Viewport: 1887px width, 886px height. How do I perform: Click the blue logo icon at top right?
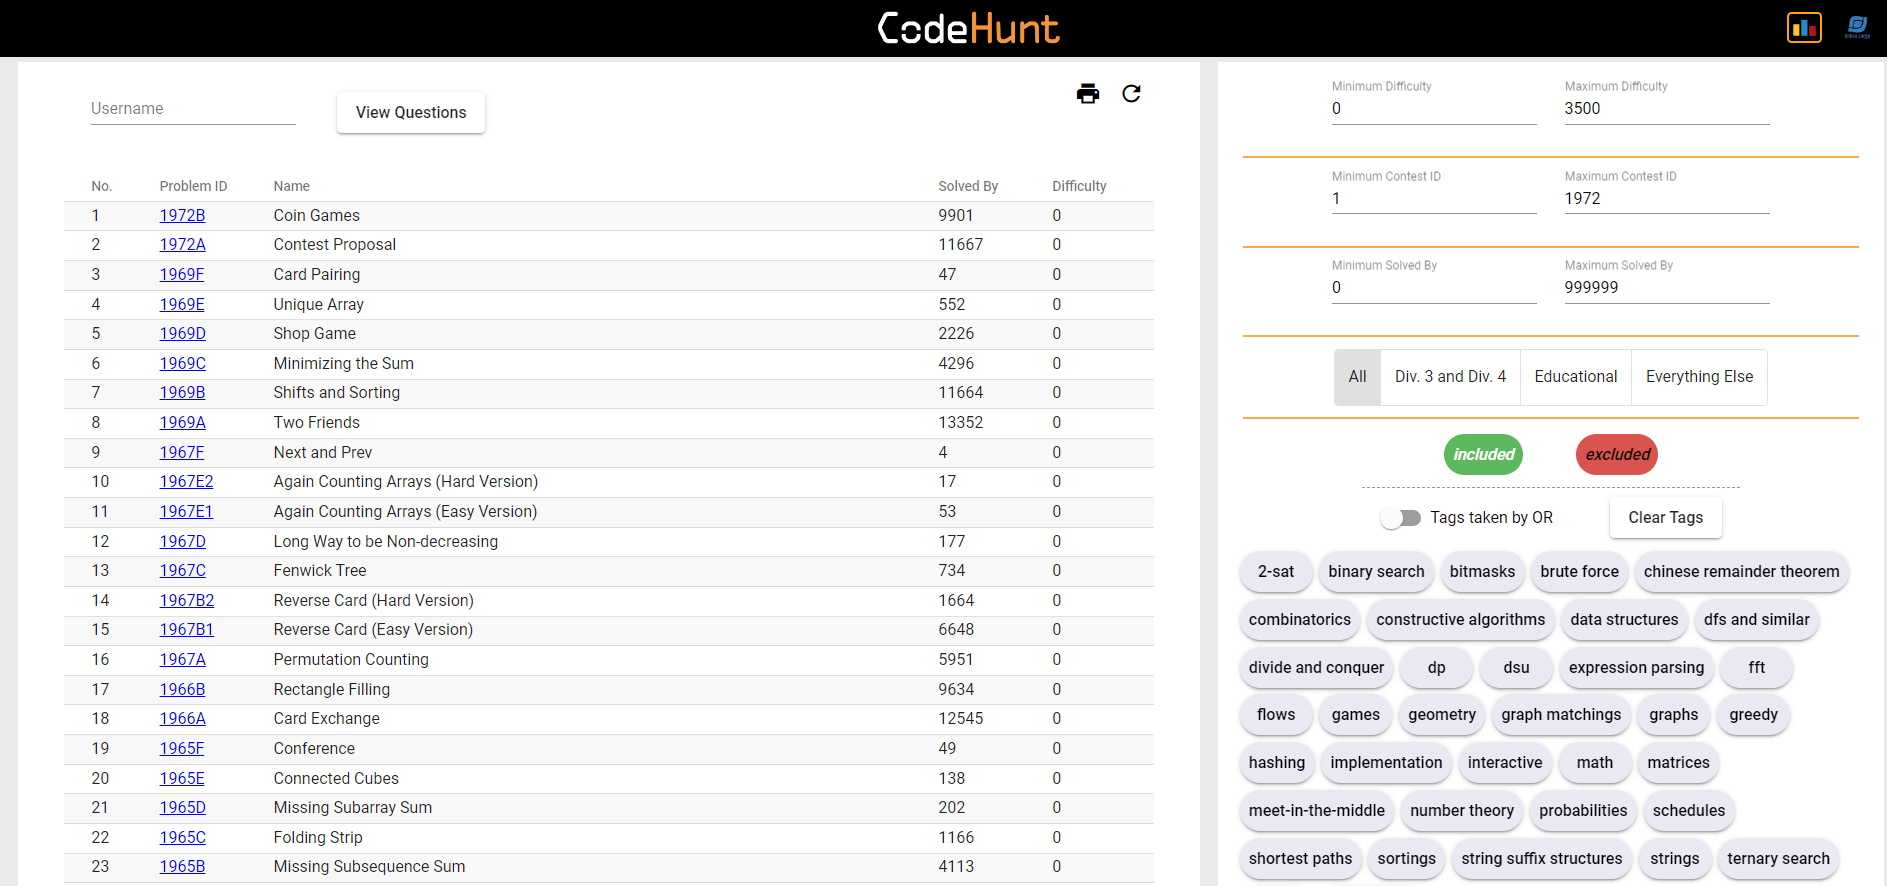click(x=1857, y=28)
